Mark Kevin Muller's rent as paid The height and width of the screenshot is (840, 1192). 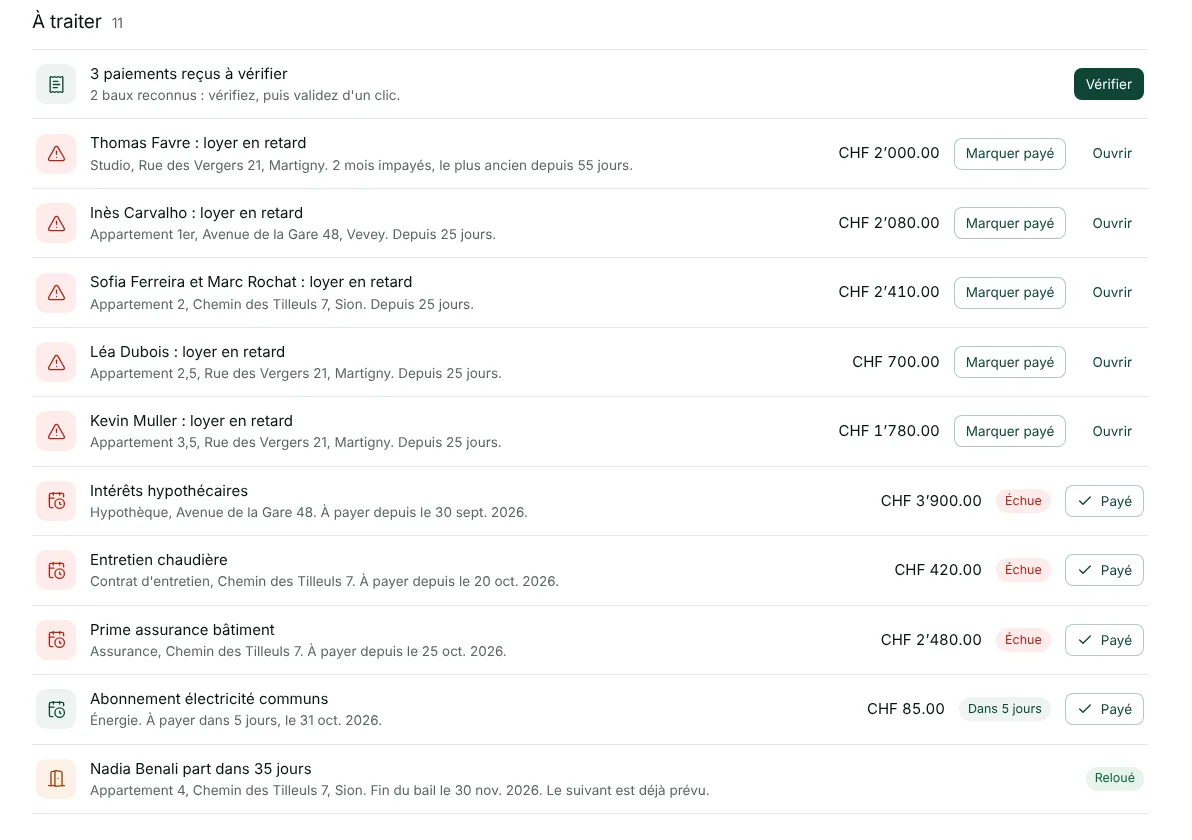[x=1010, y=432]
